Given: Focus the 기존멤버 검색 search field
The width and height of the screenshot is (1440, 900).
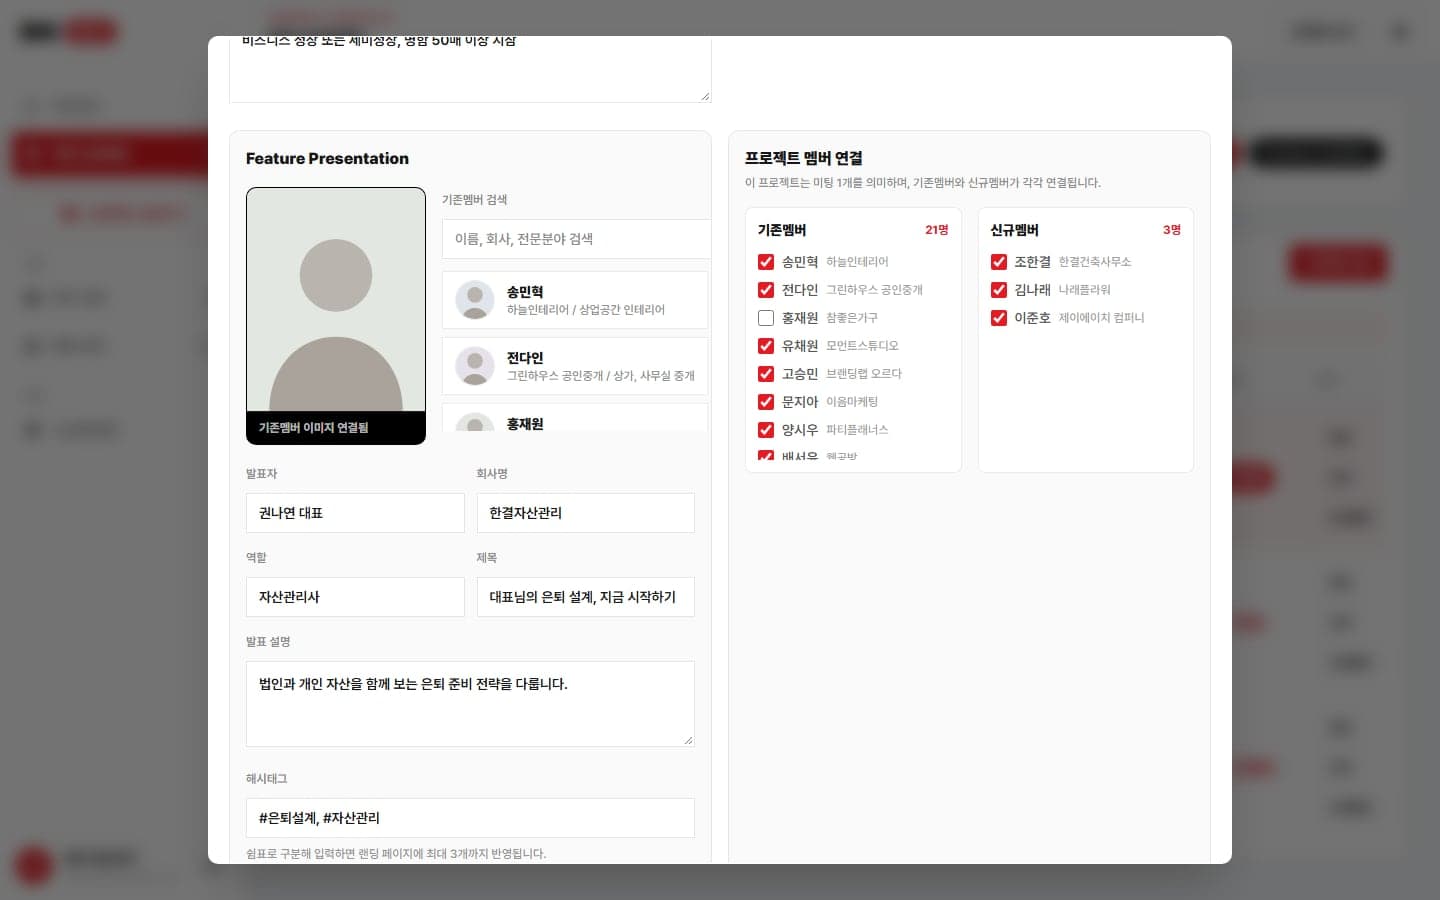Looking at the screenshot, I should tap(576, 239).
